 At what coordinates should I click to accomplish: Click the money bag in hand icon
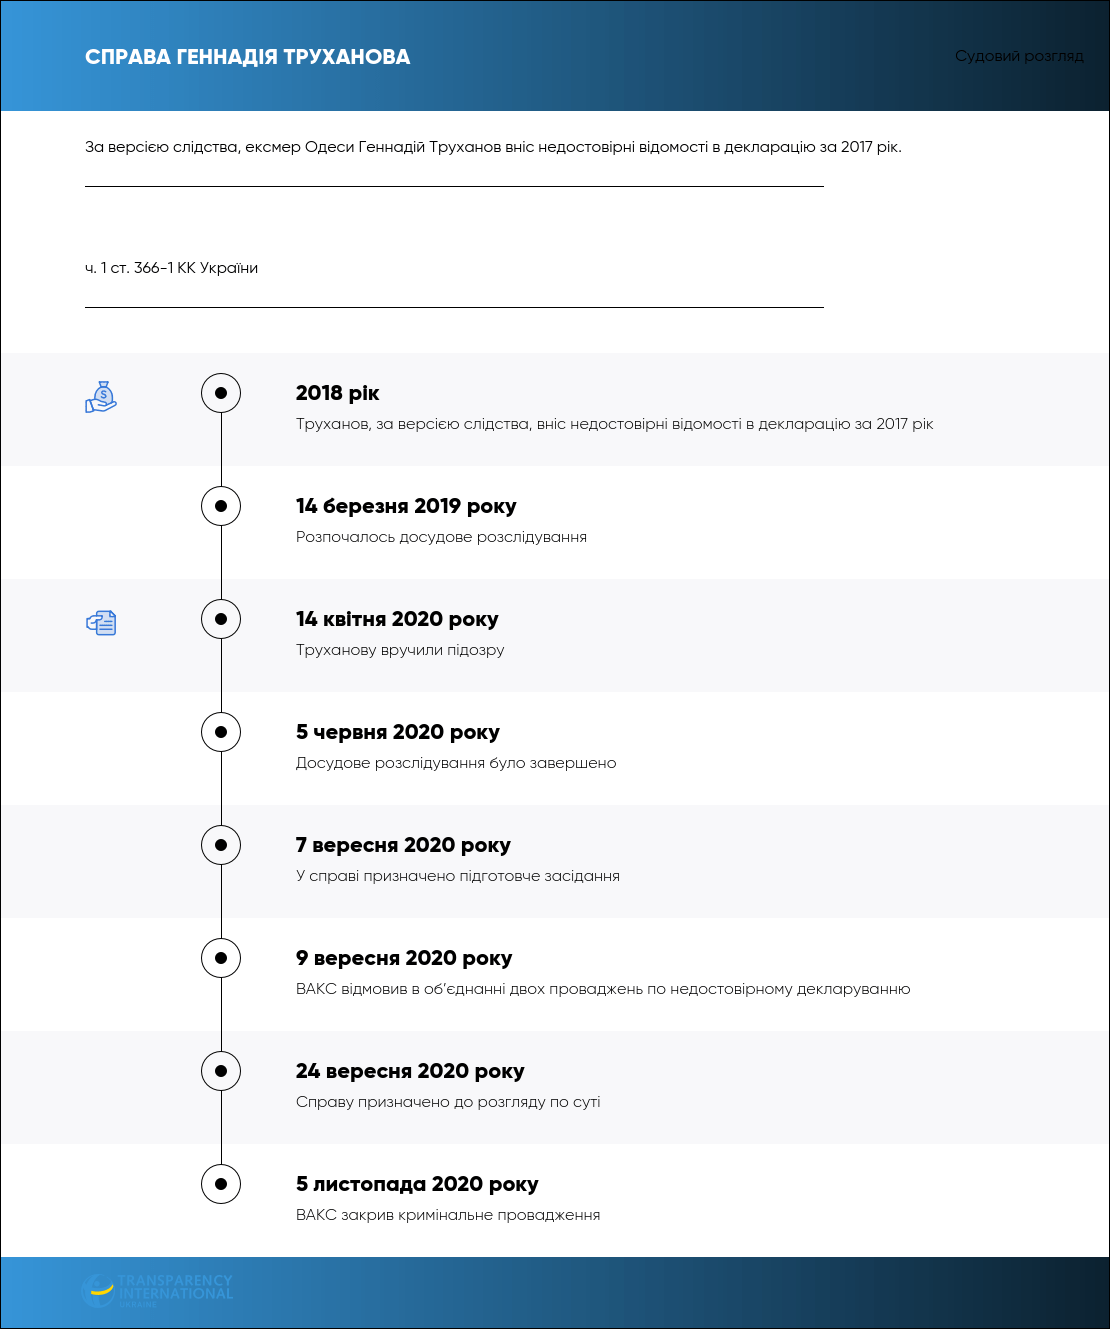[x=101, y=397]
